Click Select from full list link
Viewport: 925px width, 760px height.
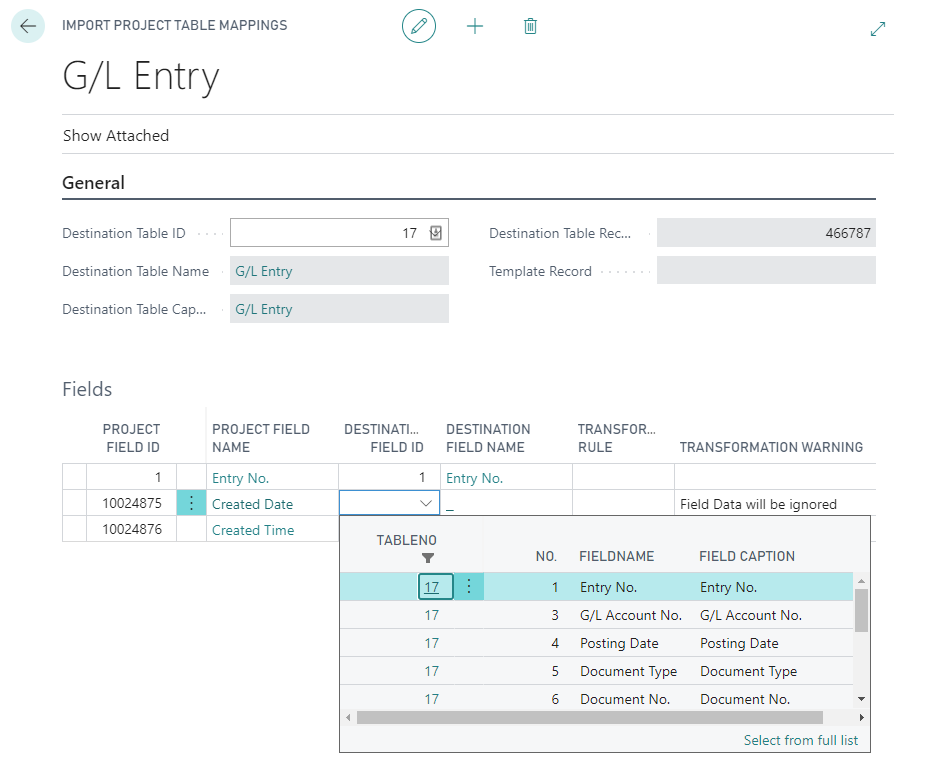tap(800, 740)
